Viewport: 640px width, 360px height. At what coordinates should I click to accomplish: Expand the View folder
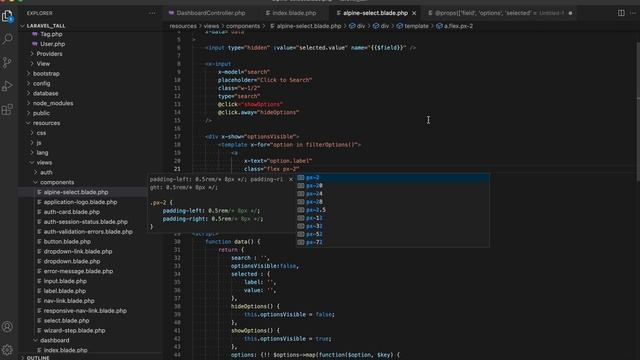point(43,64)
